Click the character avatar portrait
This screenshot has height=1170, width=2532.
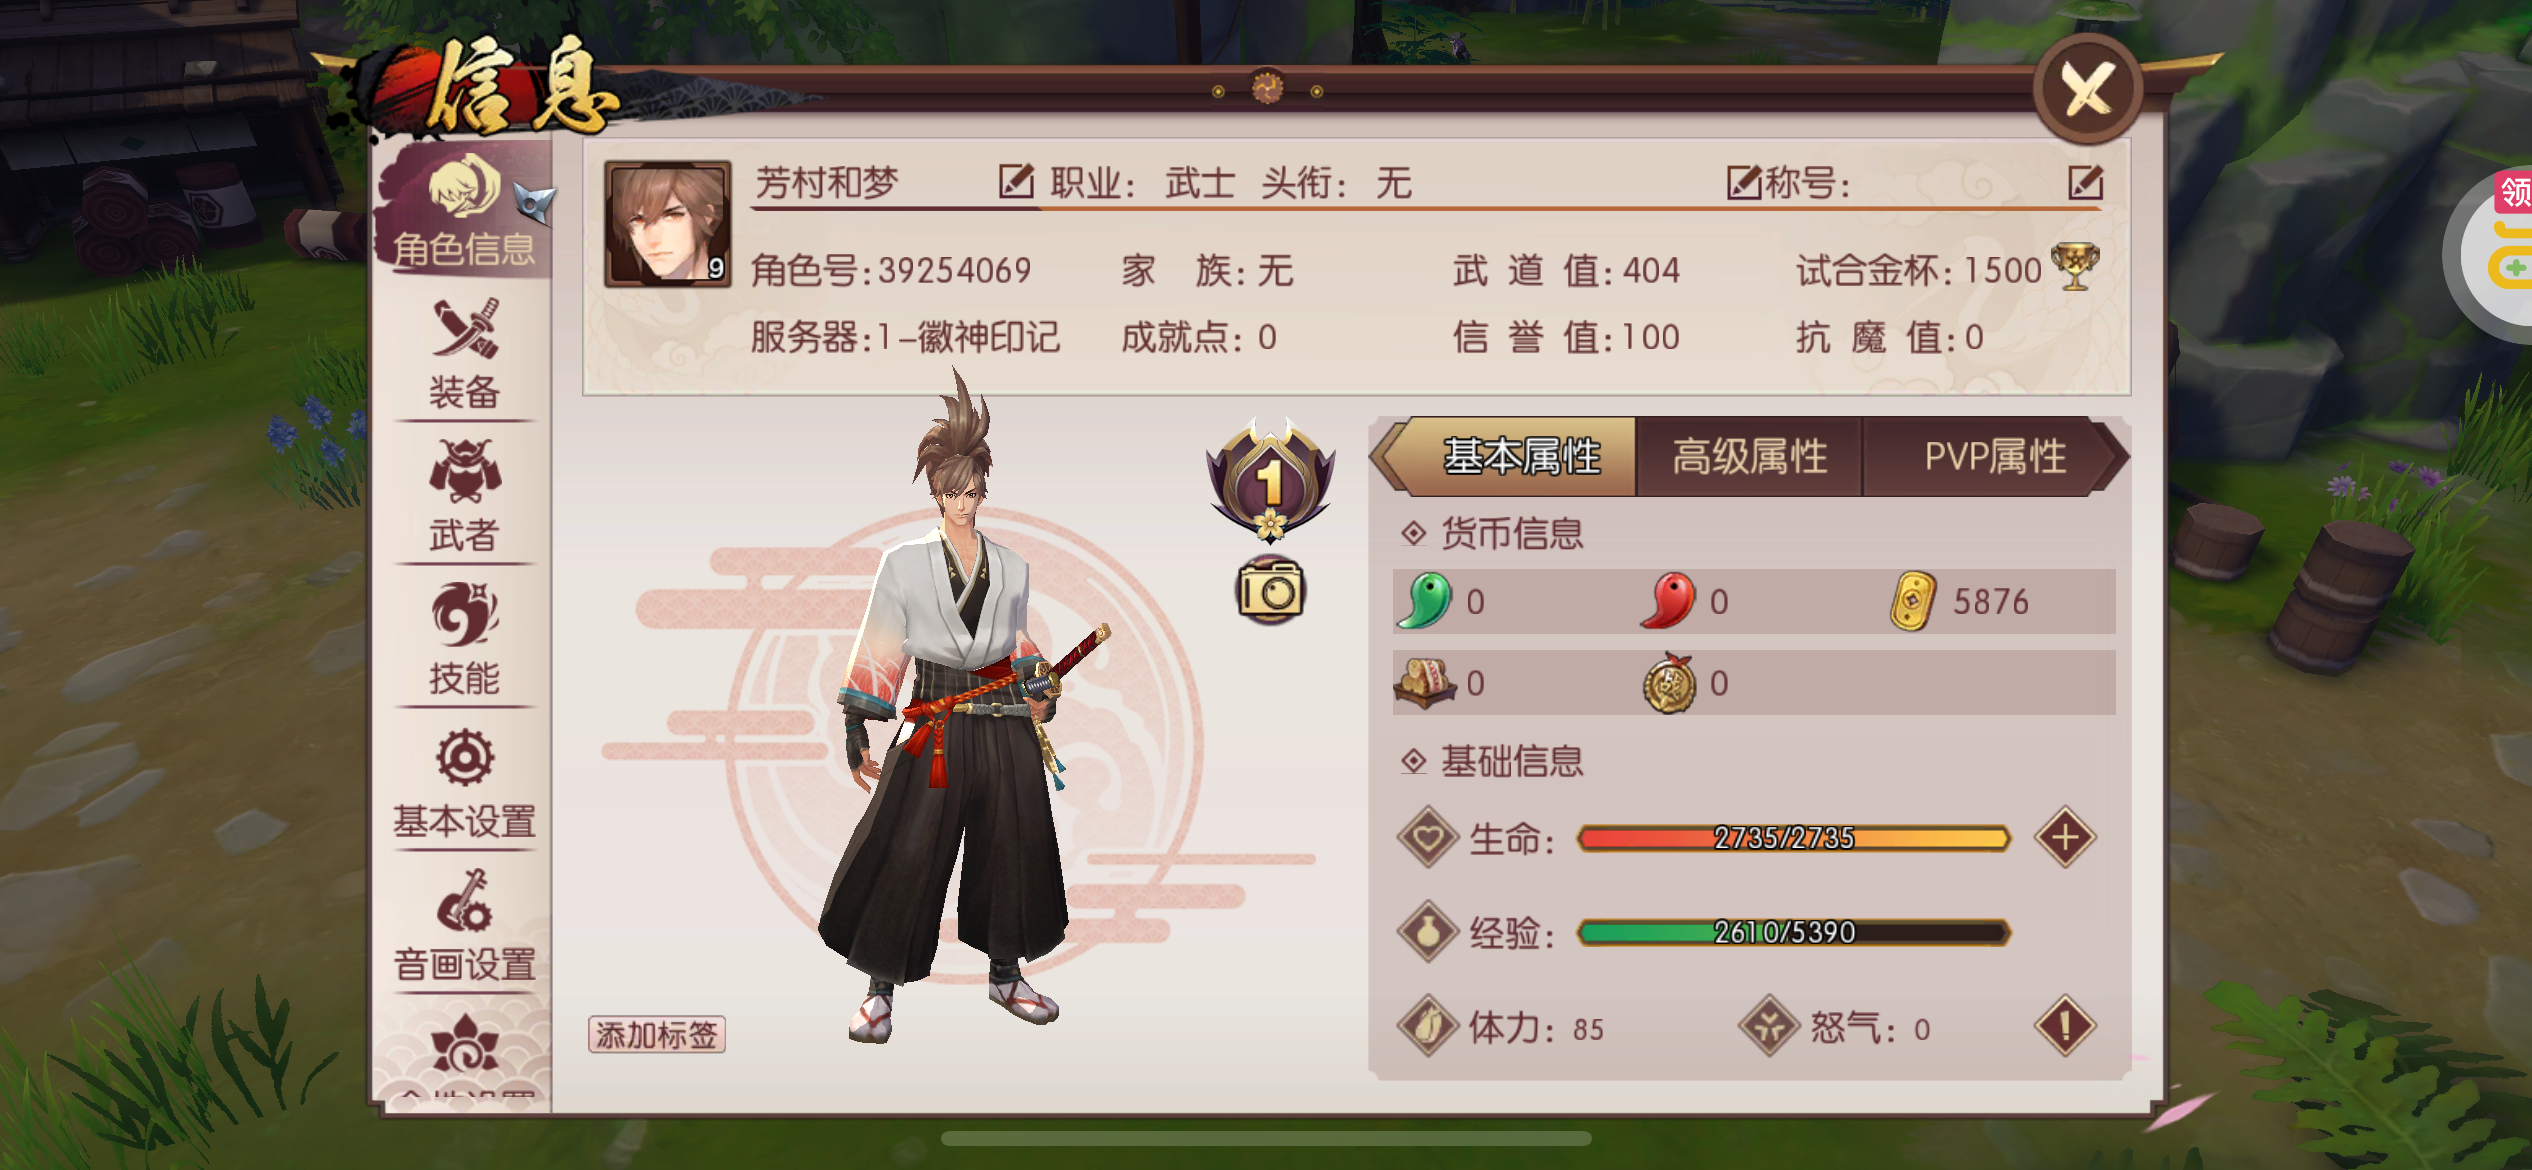(x=668, y=224)
